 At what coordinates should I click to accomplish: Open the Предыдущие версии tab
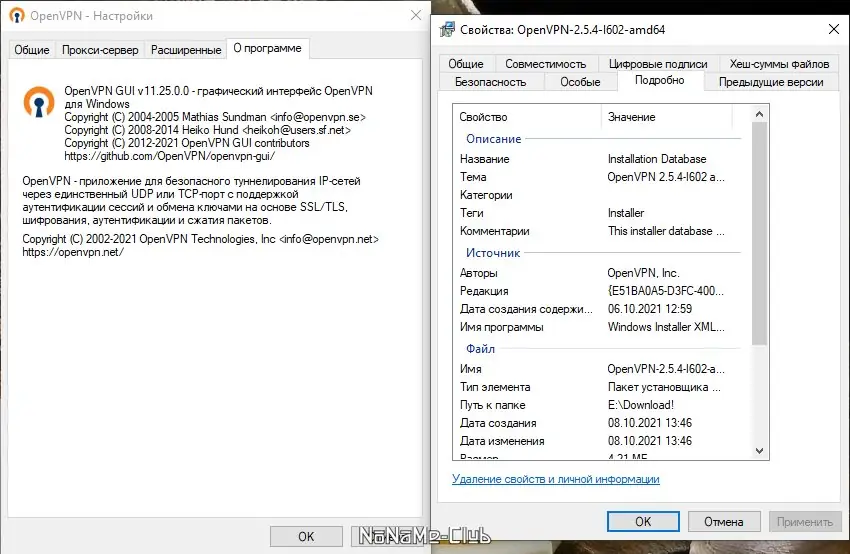point(771,82)
